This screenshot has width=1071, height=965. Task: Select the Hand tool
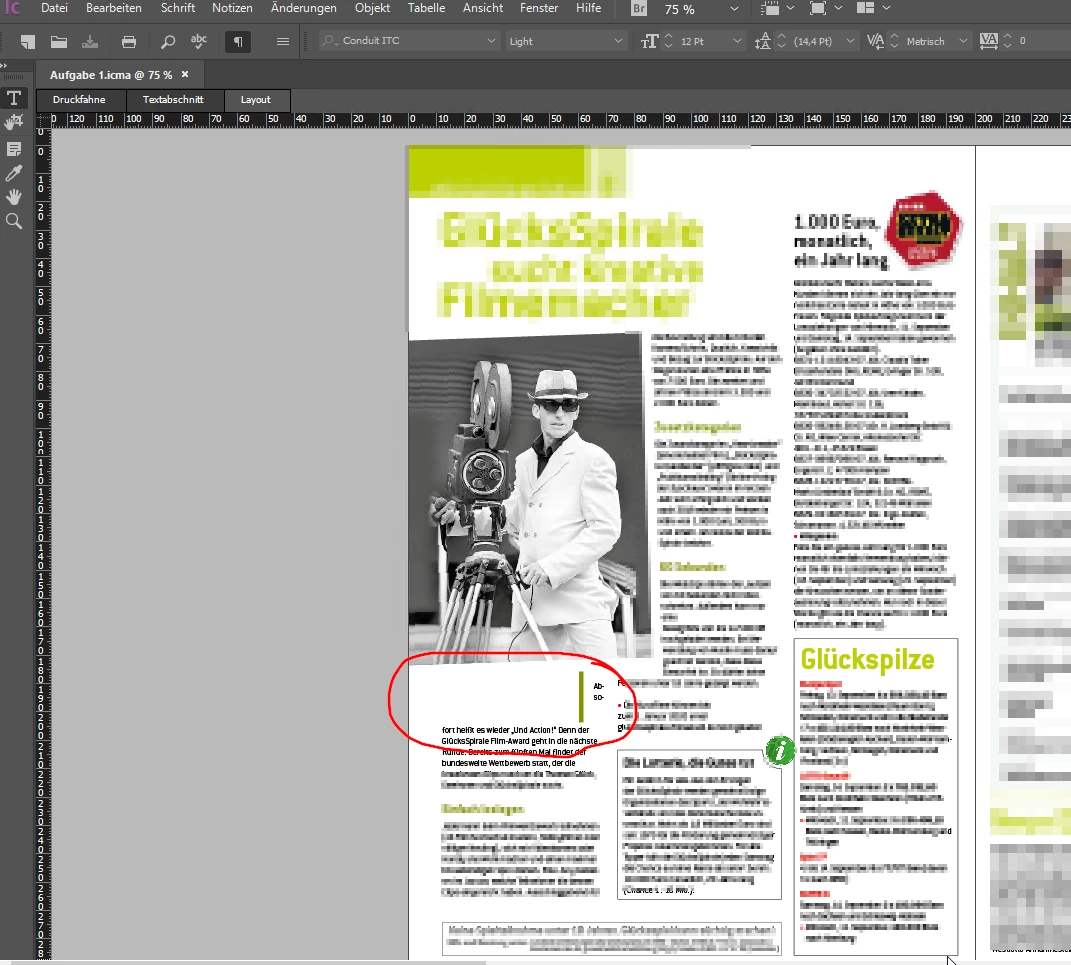pyautogui.click(x=14, y=197)
